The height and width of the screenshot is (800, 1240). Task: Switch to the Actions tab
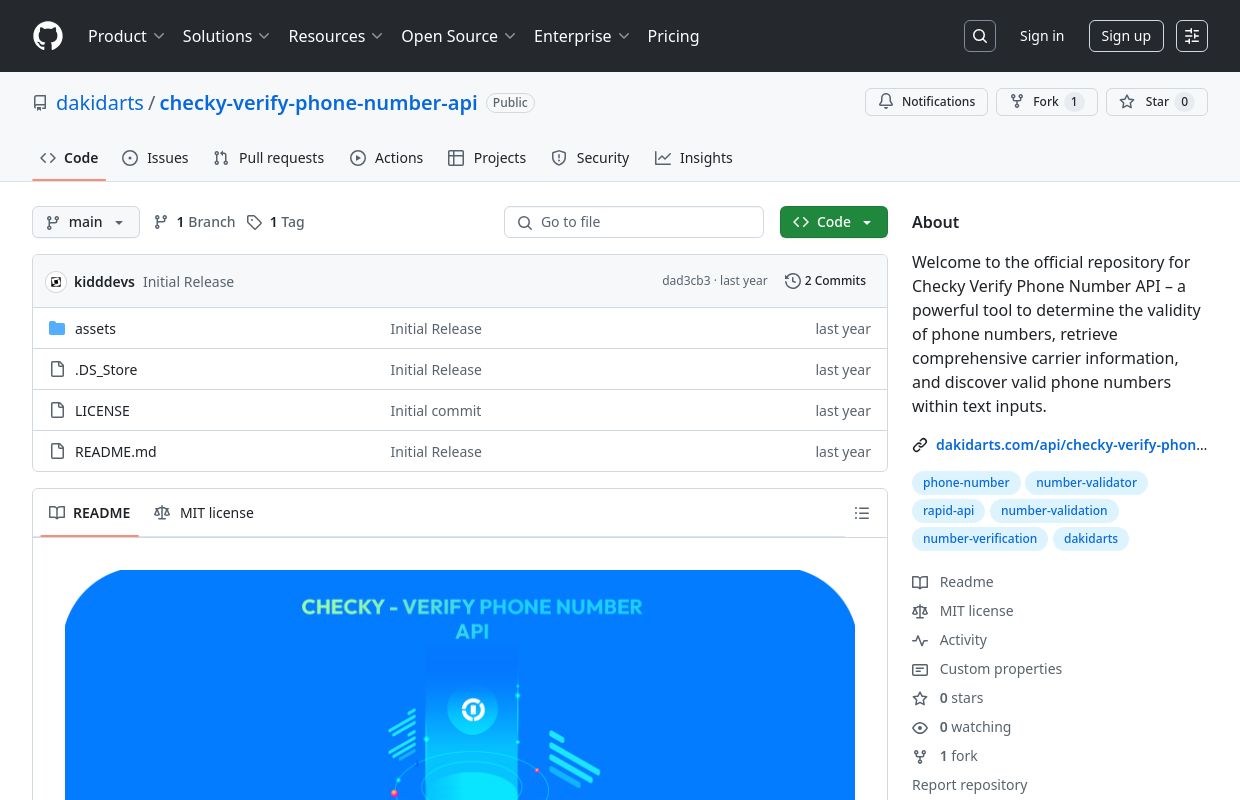point(386,158)
